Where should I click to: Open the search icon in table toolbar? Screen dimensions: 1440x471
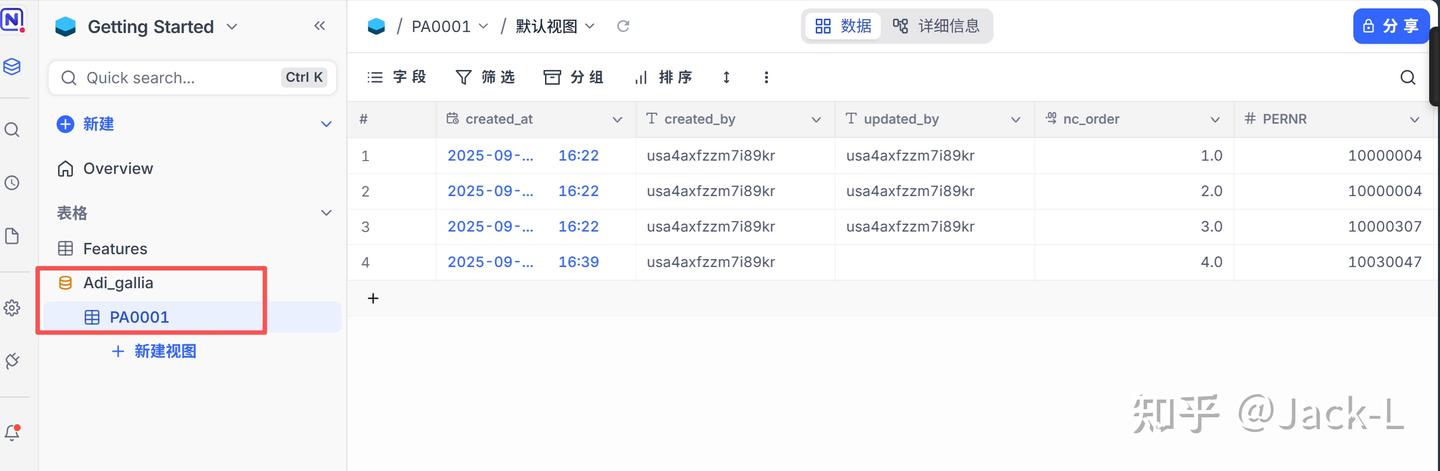1407,77
